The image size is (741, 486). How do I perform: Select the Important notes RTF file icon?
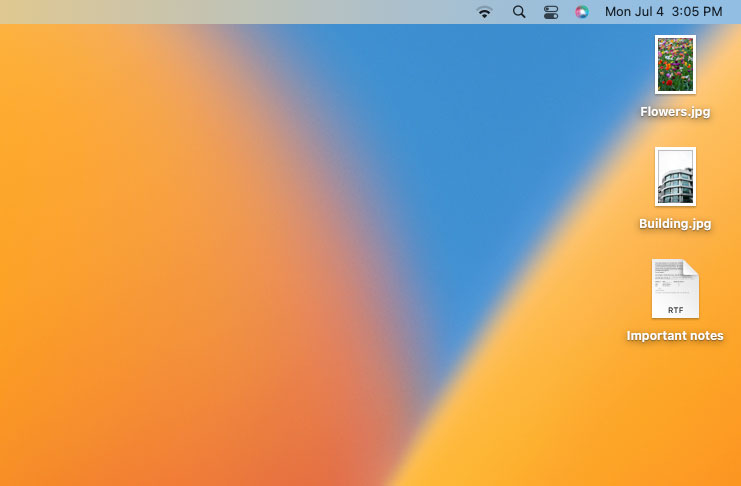675,288
